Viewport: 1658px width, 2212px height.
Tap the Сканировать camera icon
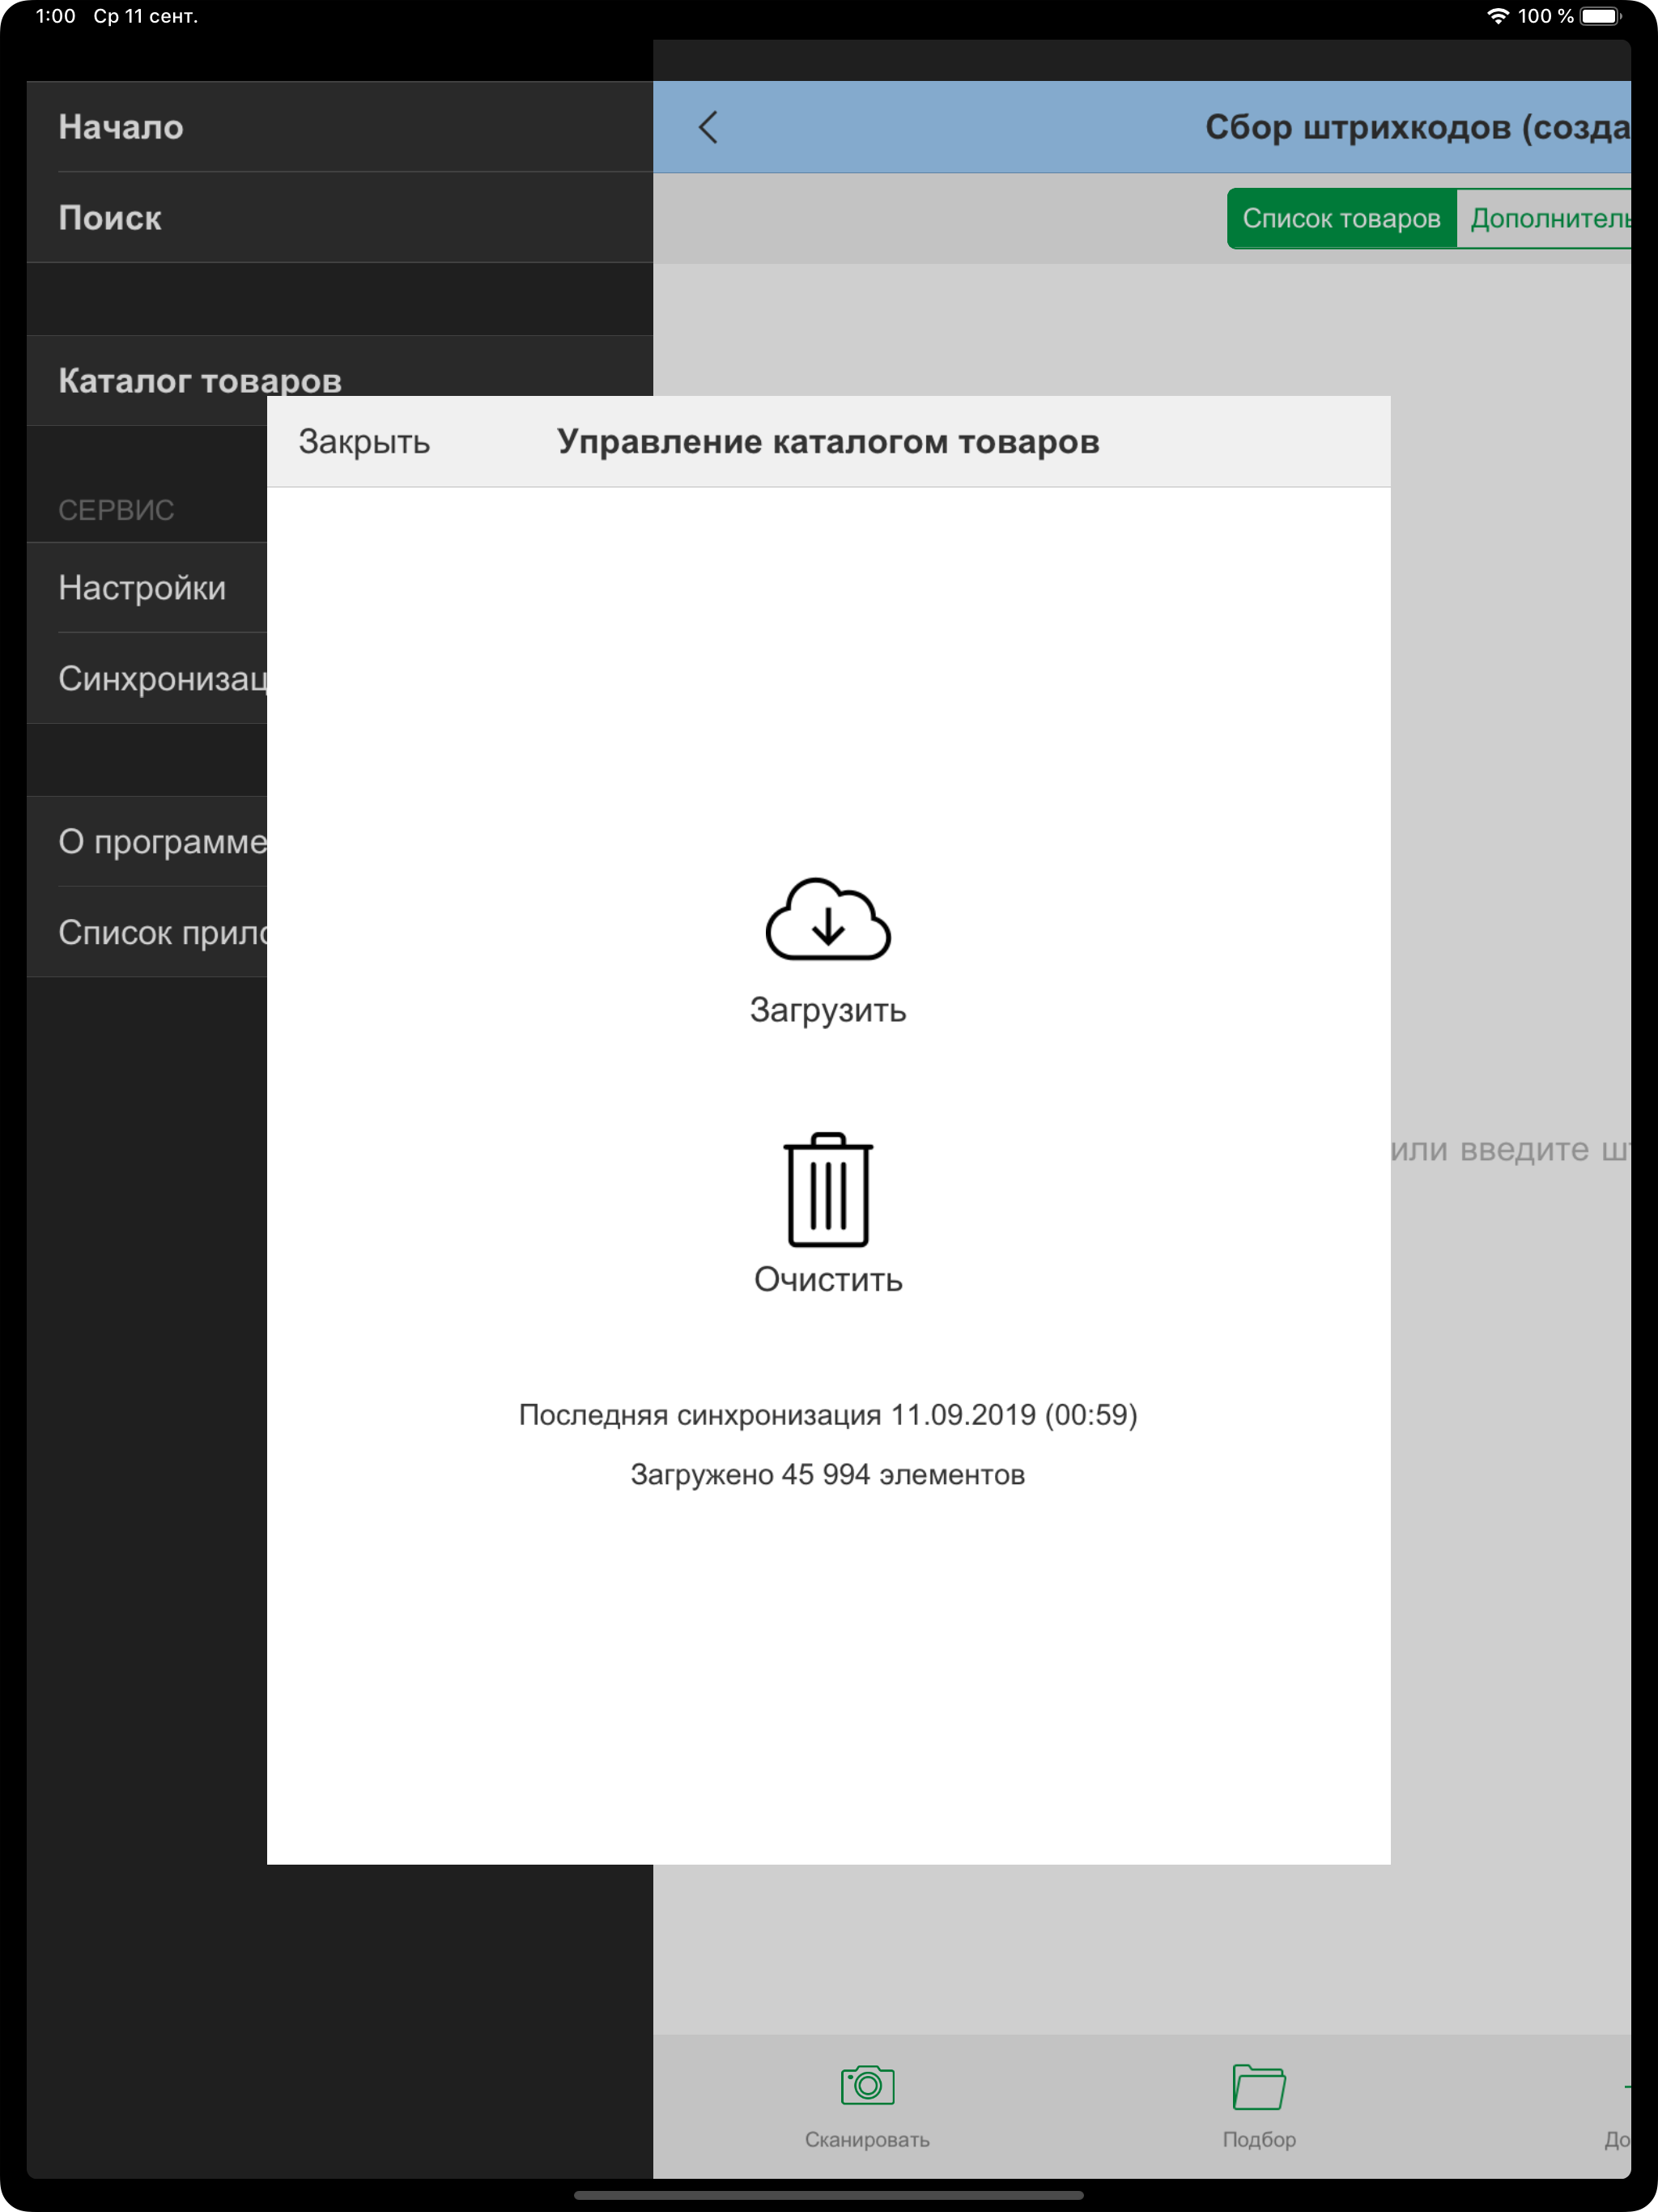tap(867, 2085)
